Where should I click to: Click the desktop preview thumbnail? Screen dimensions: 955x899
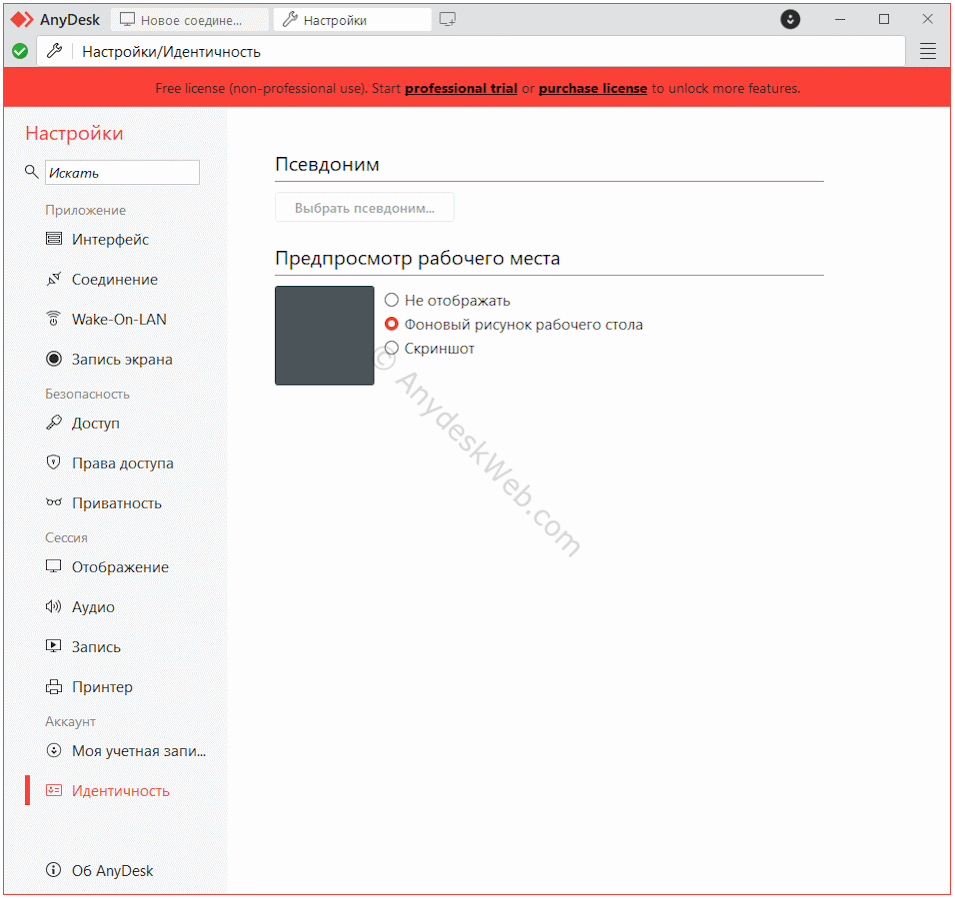tap(325, 335)
